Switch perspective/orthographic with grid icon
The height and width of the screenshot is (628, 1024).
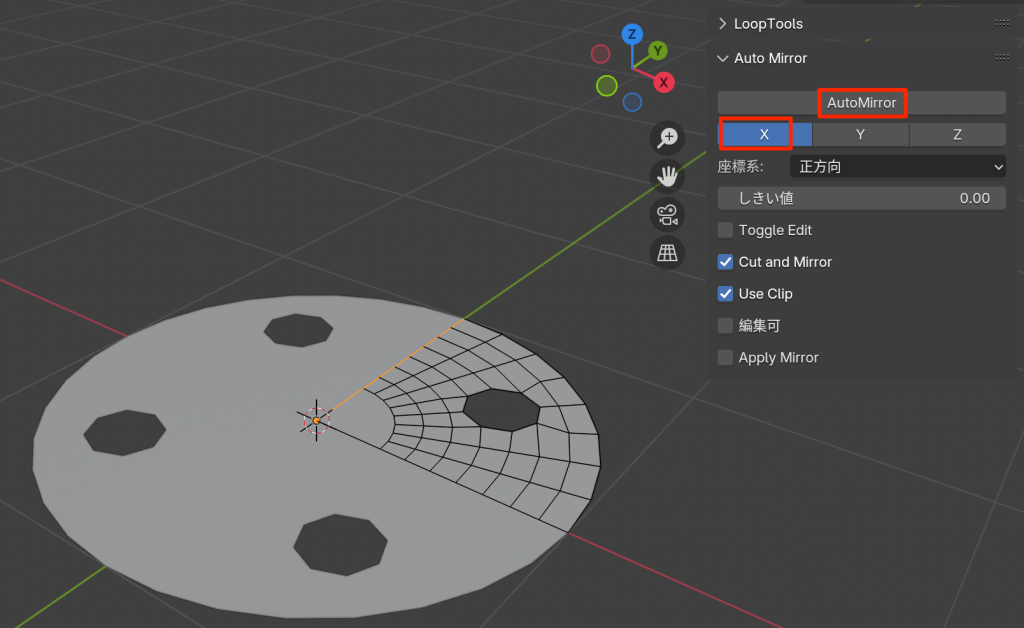coord(667,252)
